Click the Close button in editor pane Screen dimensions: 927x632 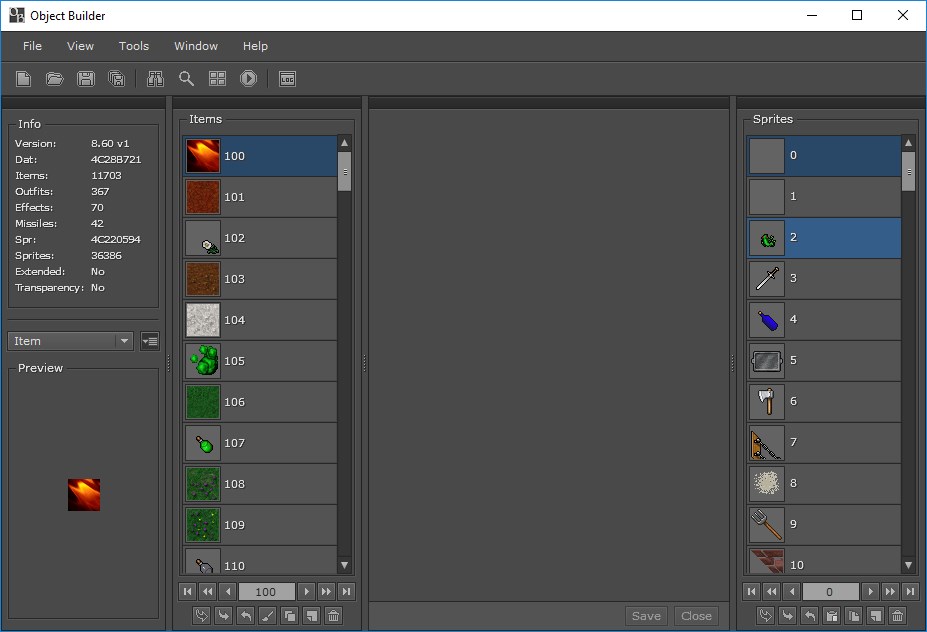coord(696,616)
